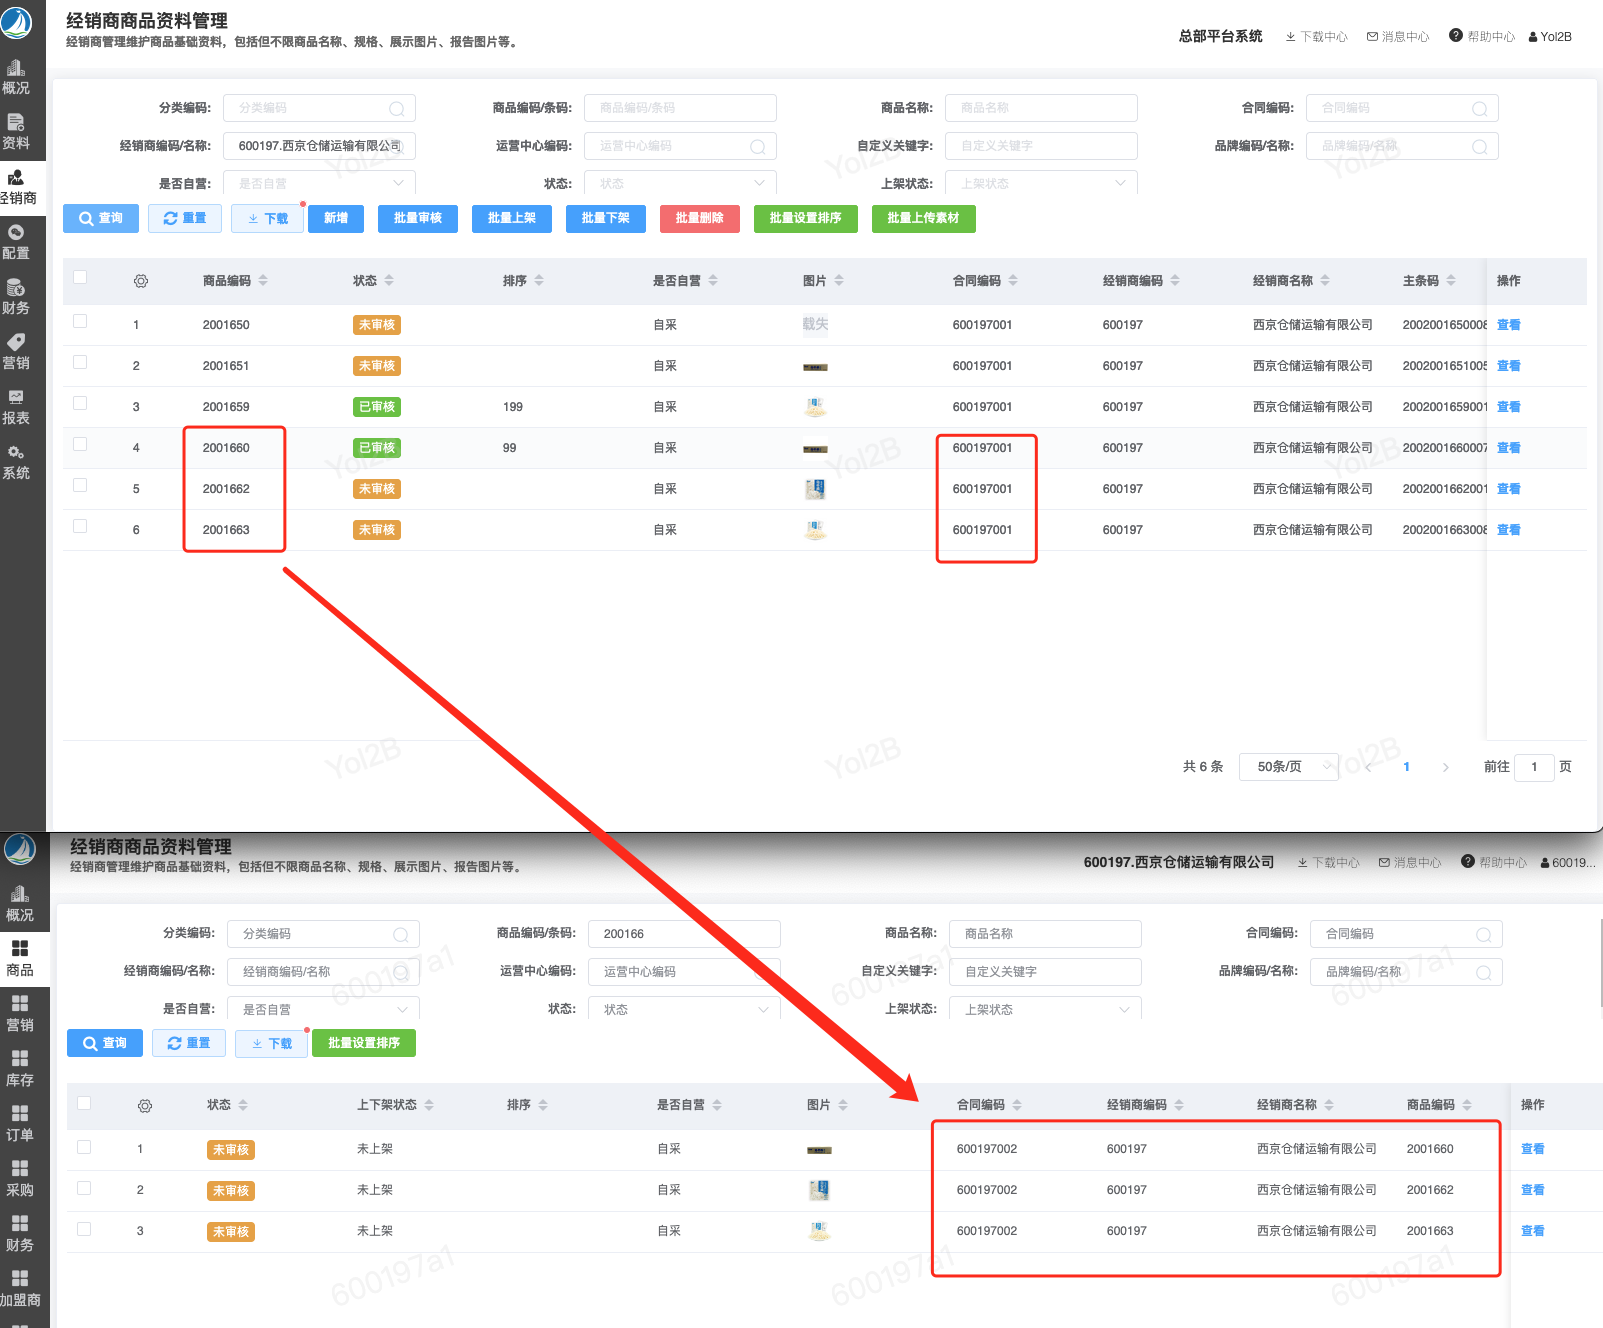The height and width of the screenshot is (1328, 1603).
Task: Open 订单 in the bottom window sidebar
Action: [x=20, y=1123]
